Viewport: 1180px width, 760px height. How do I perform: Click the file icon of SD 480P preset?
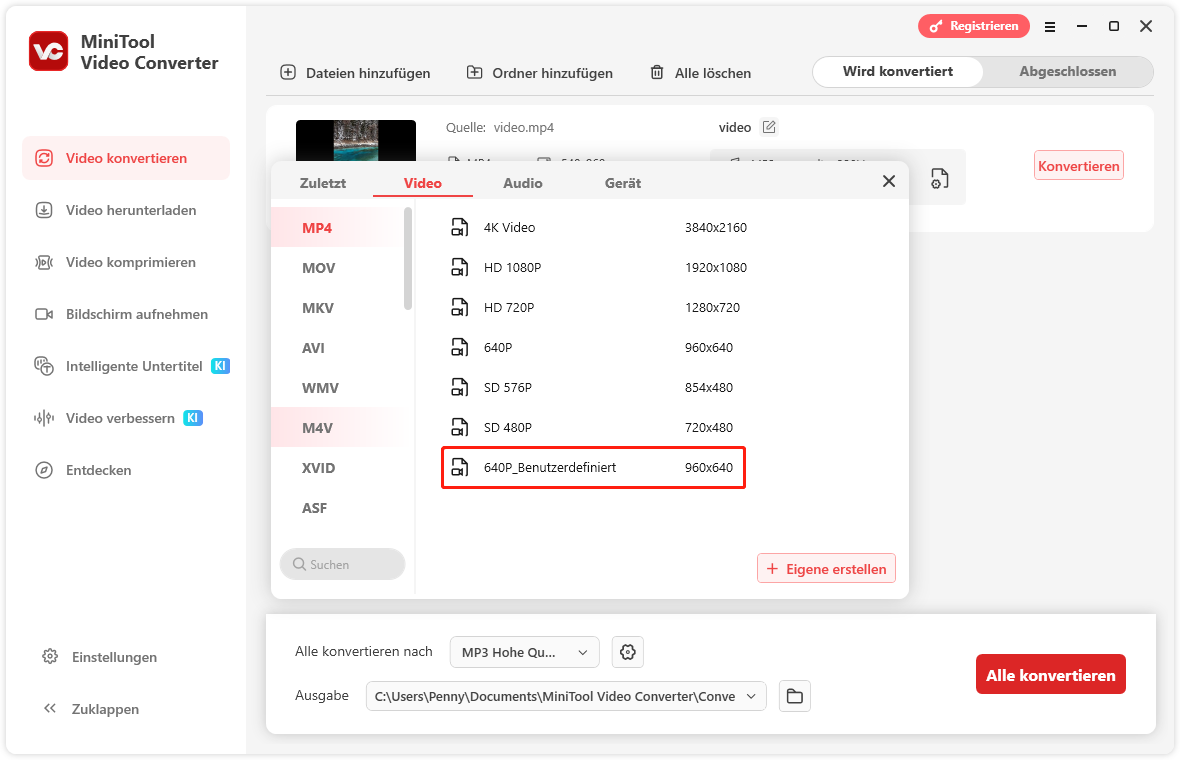[459, 427]
